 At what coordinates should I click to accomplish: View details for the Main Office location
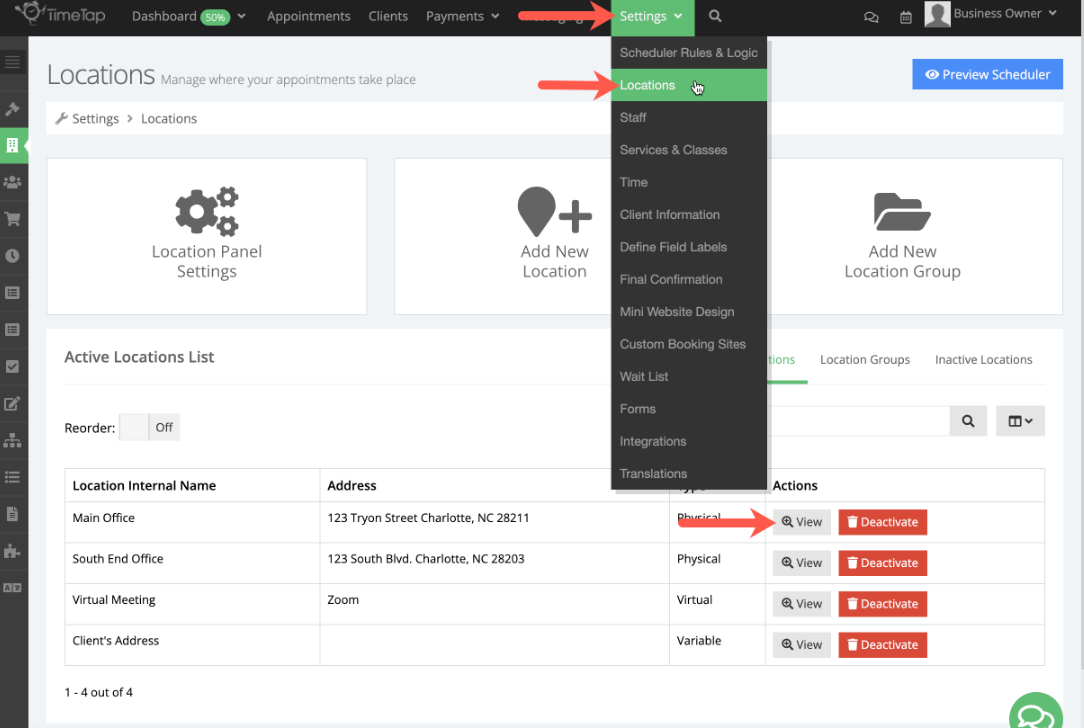tap(801, 521)
